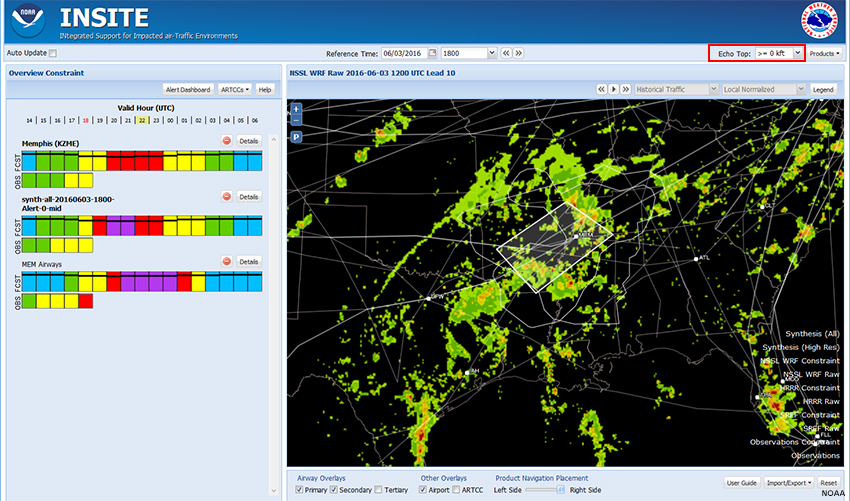Remove the MEM Airways constraint
Viewport: 850px width, 501px height.
pyautogui.click(x=227, y=261)
